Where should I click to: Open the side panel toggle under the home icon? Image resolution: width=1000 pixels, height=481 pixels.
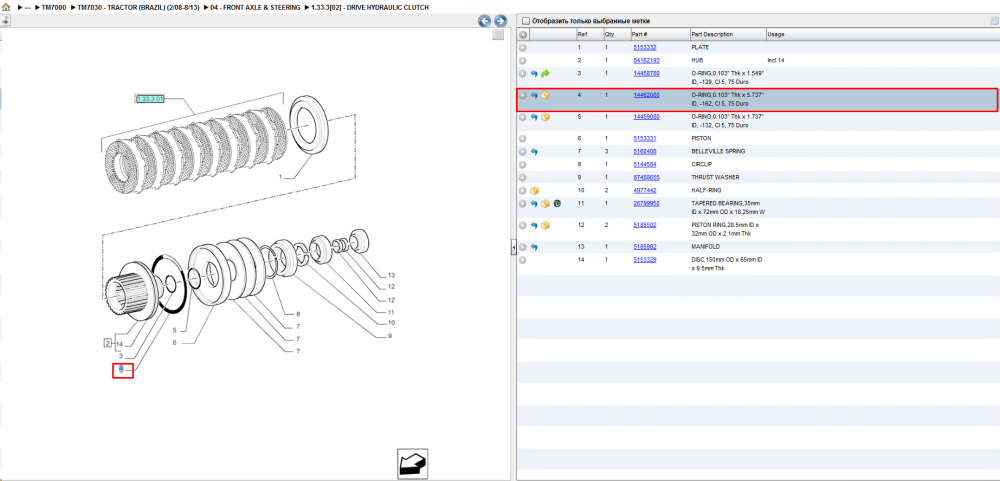[x=6, y=20]
